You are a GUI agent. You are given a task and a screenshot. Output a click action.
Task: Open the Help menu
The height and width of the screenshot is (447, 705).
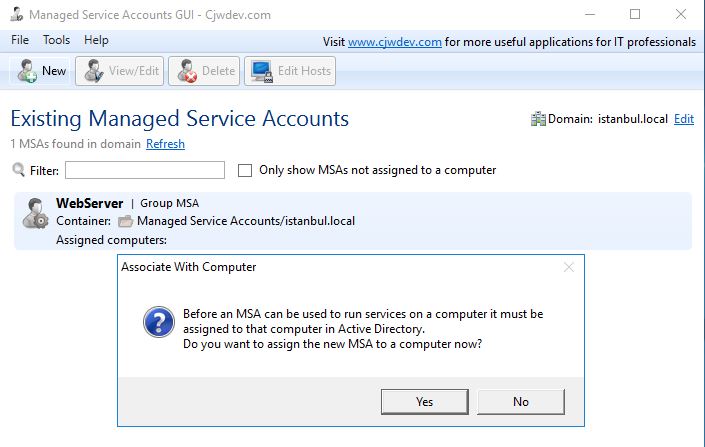click(96, 40)
